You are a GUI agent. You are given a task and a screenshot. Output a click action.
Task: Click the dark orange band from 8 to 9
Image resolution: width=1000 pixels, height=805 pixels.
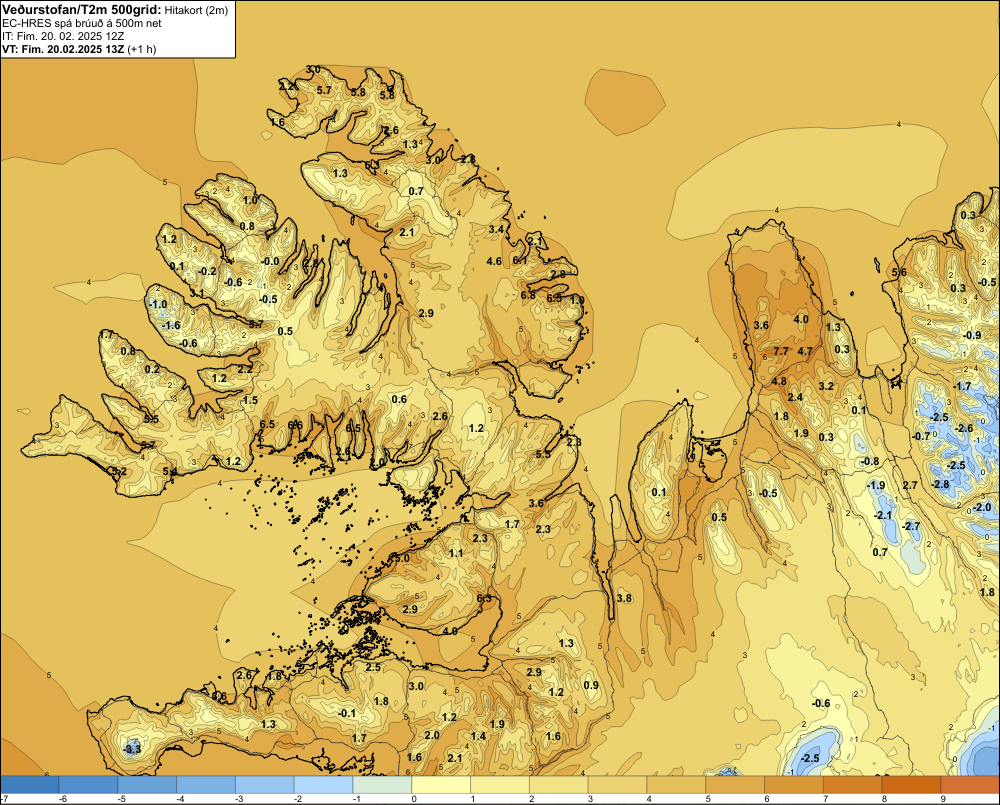[911, 785]
